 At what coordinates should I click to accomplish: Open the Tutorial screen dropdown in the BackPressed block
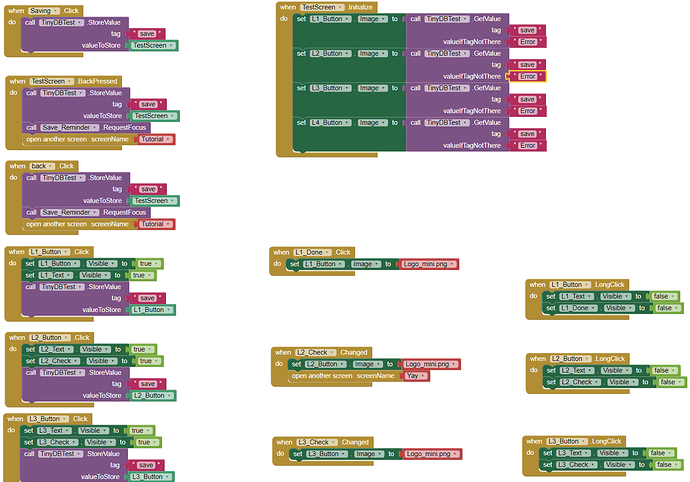157,139
